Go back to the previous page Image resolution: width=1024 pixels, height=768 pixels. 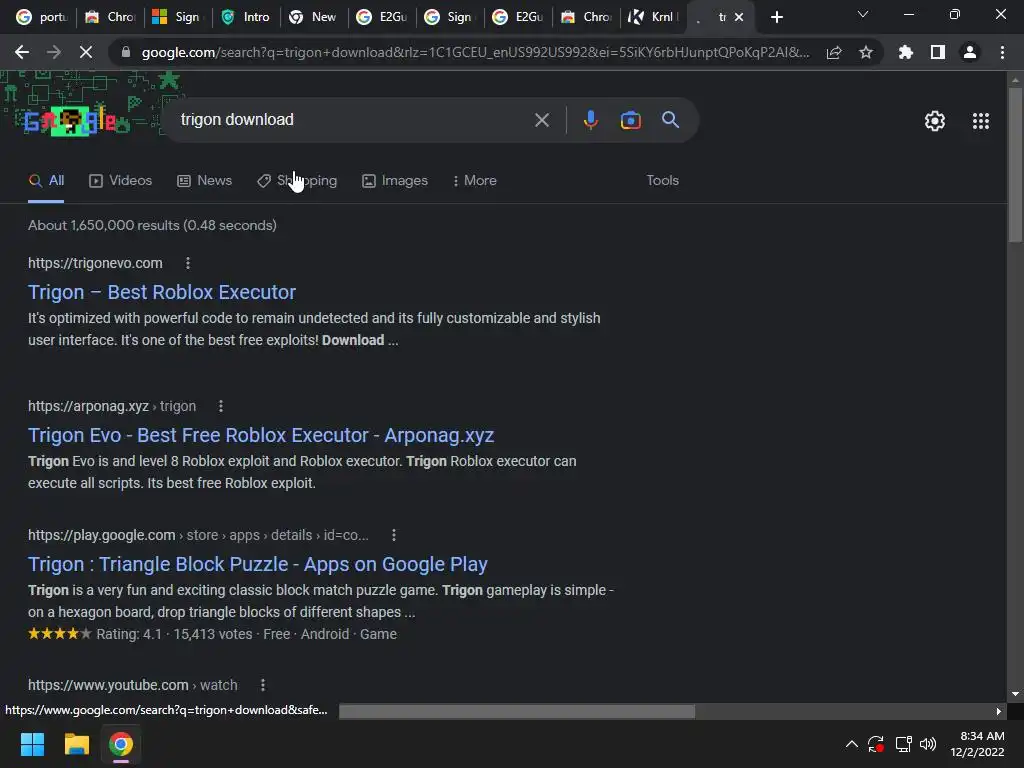pos(22,52)
